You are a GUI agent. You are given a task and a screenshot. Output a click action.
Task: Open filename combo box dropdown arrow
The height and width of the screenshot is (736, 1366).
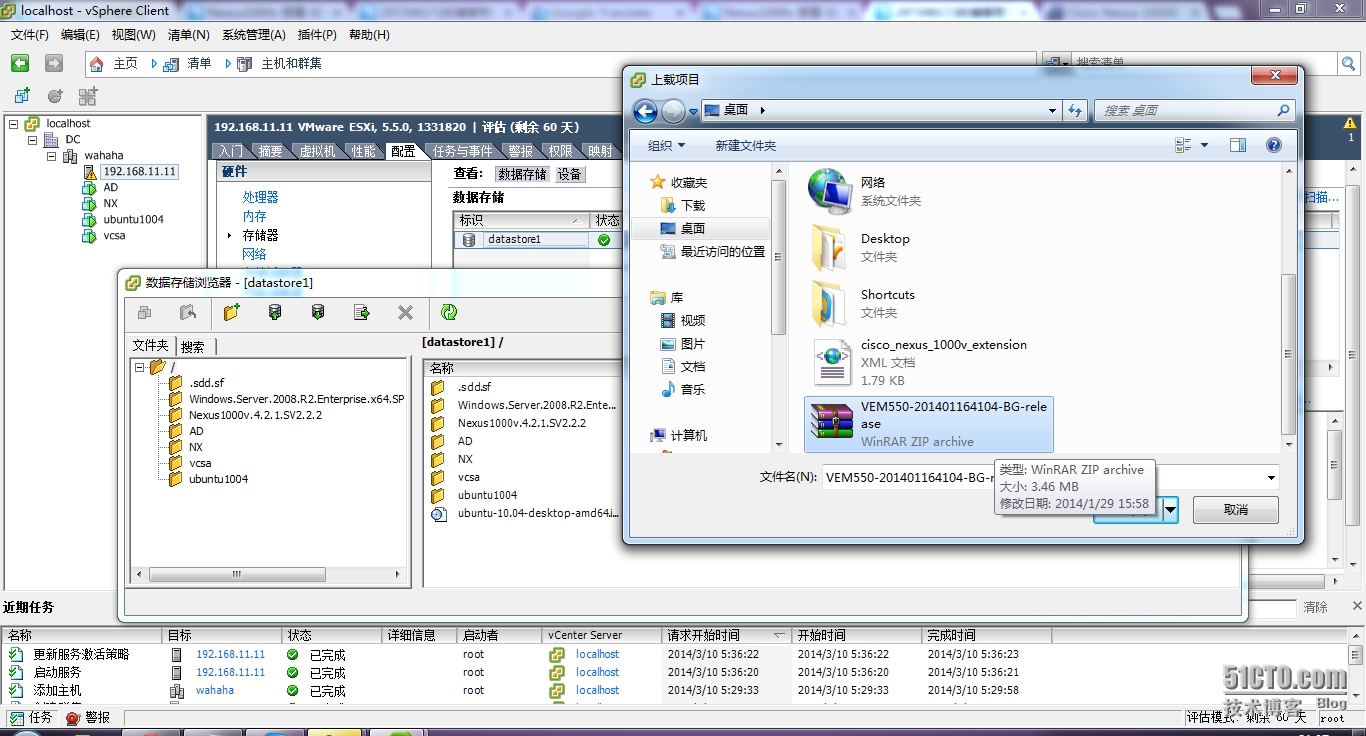(1271, 477)
